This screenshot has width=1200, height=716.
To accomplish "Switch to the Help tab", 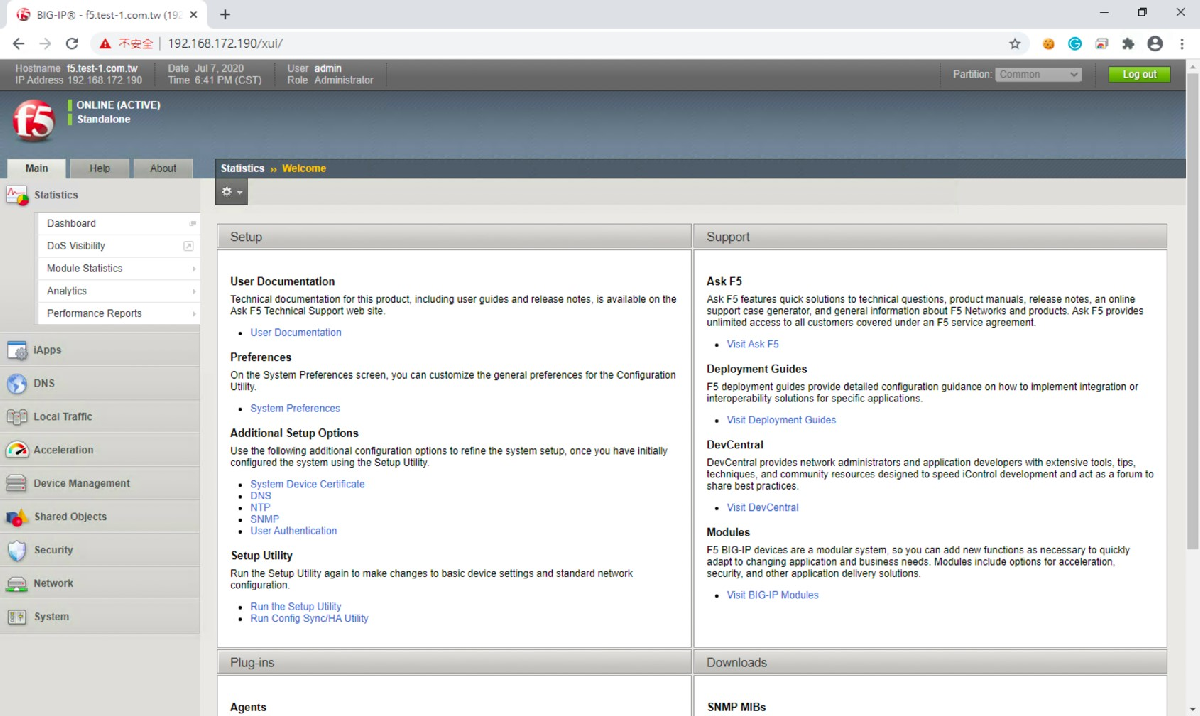I will [100, 168].
